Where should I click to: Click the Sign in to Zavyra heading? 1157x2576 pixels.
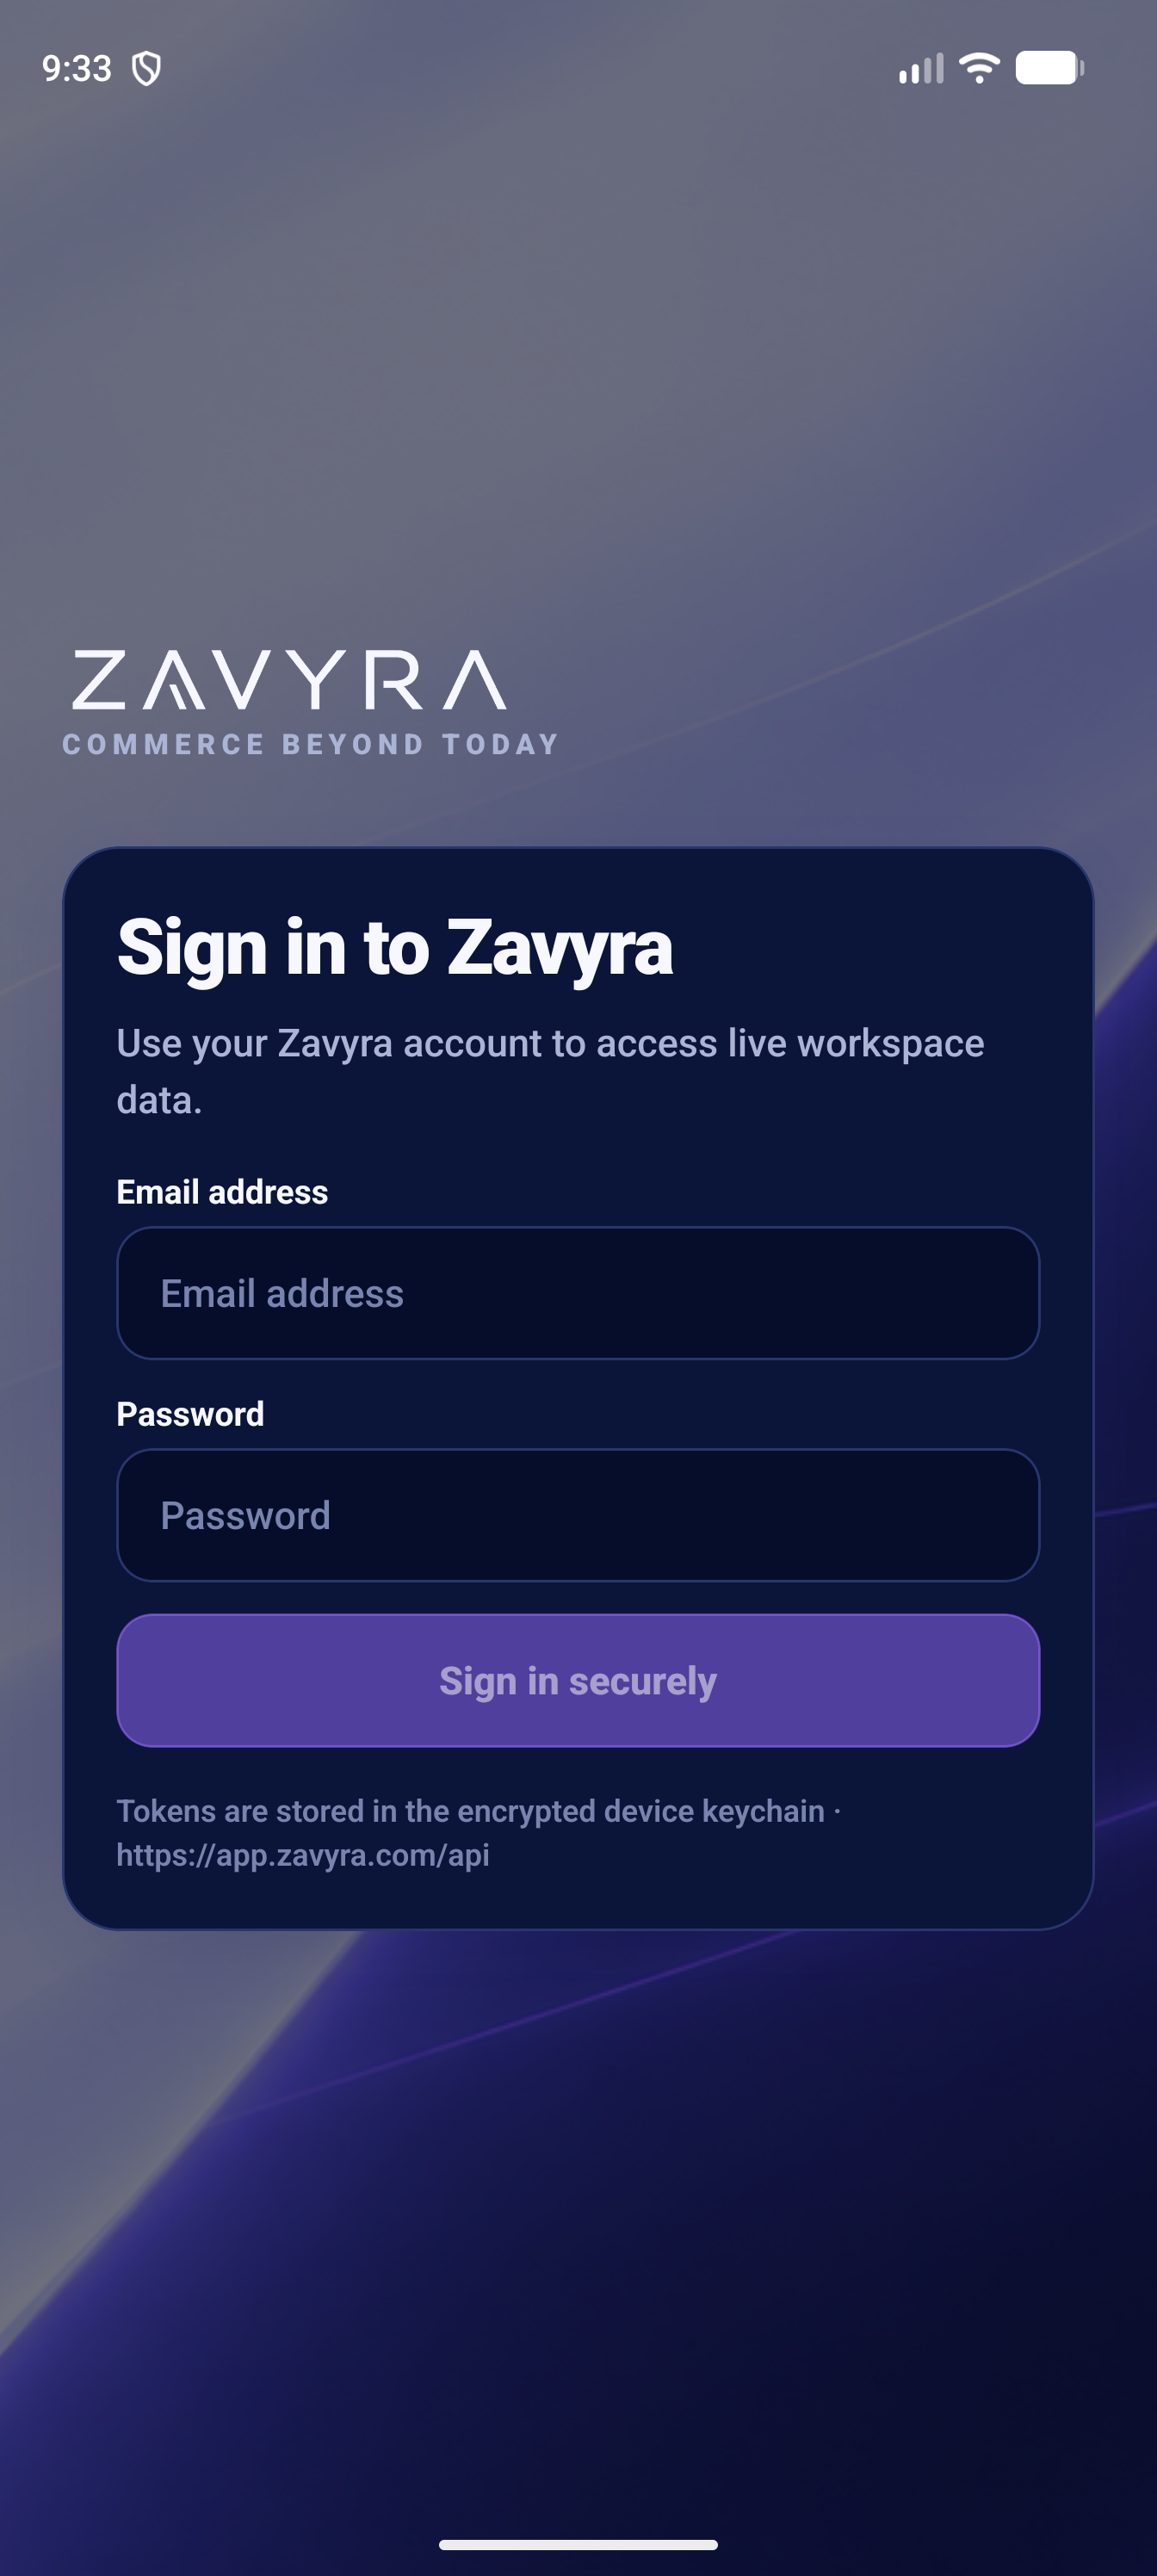click(395, 946)
